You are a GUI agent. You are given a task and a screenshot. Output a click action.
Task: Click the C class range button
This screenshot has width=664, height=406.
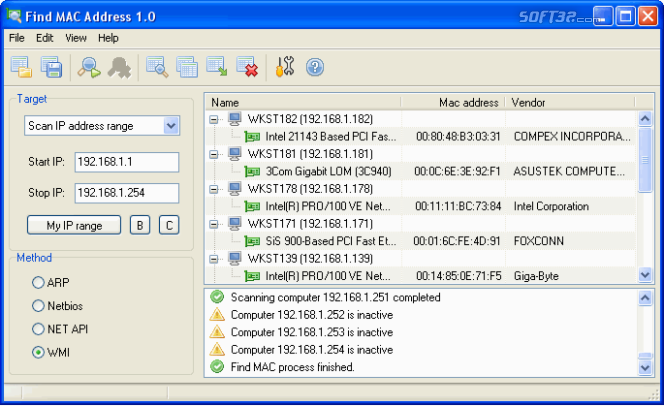pos(169,225)
